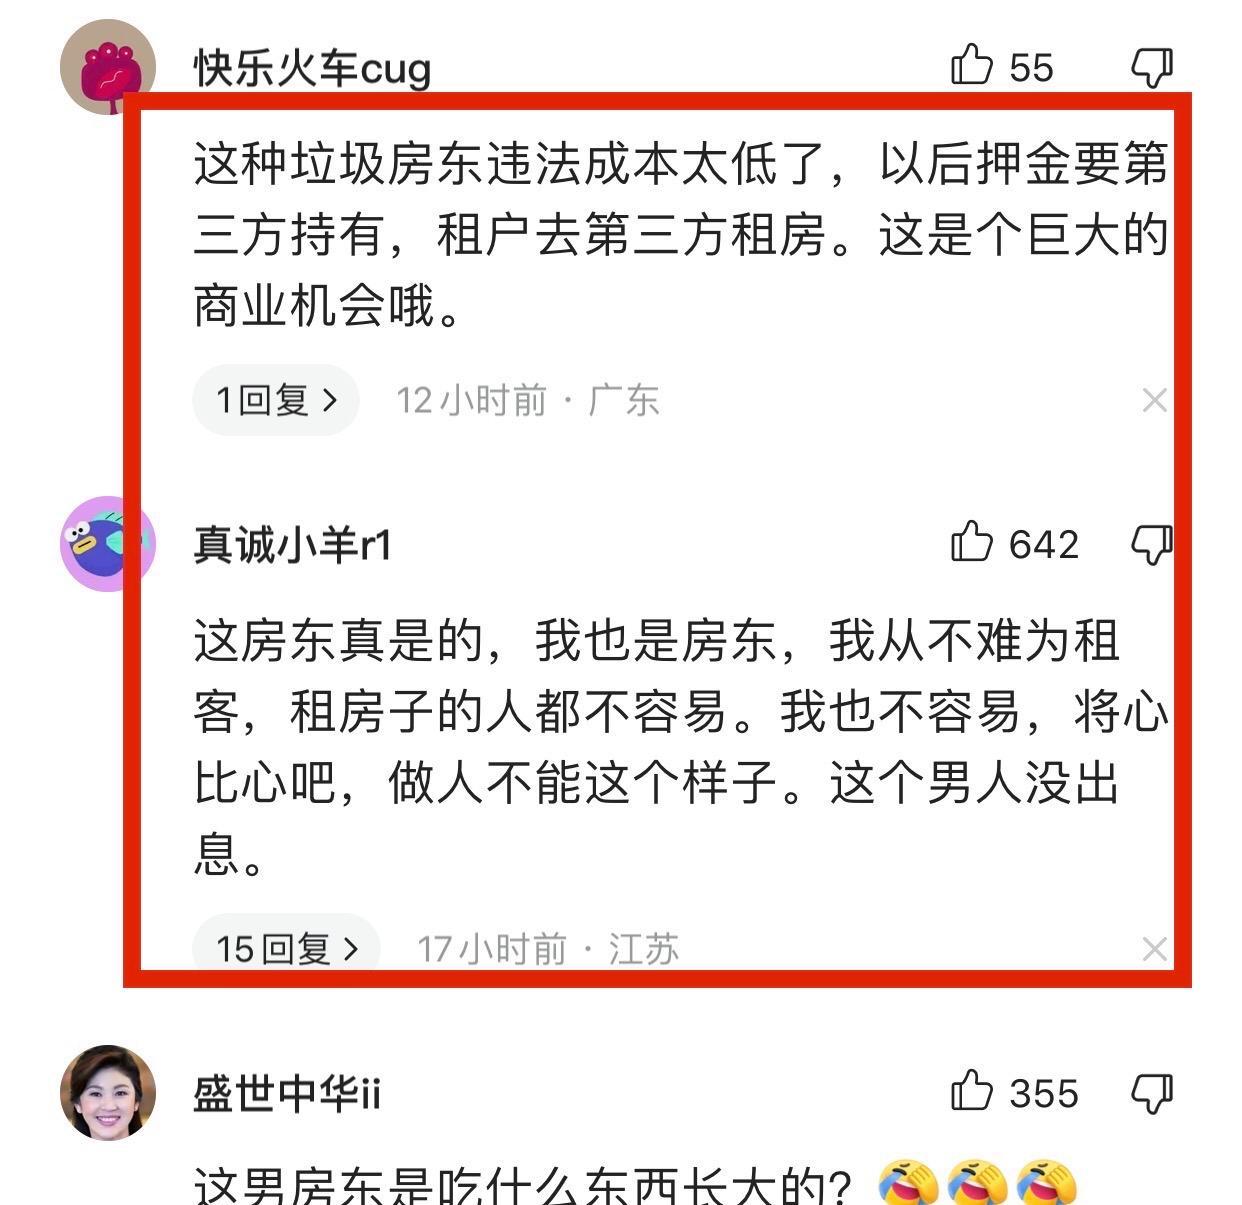
Task: Click the 55 like count
Action: tap(1031, 68)
